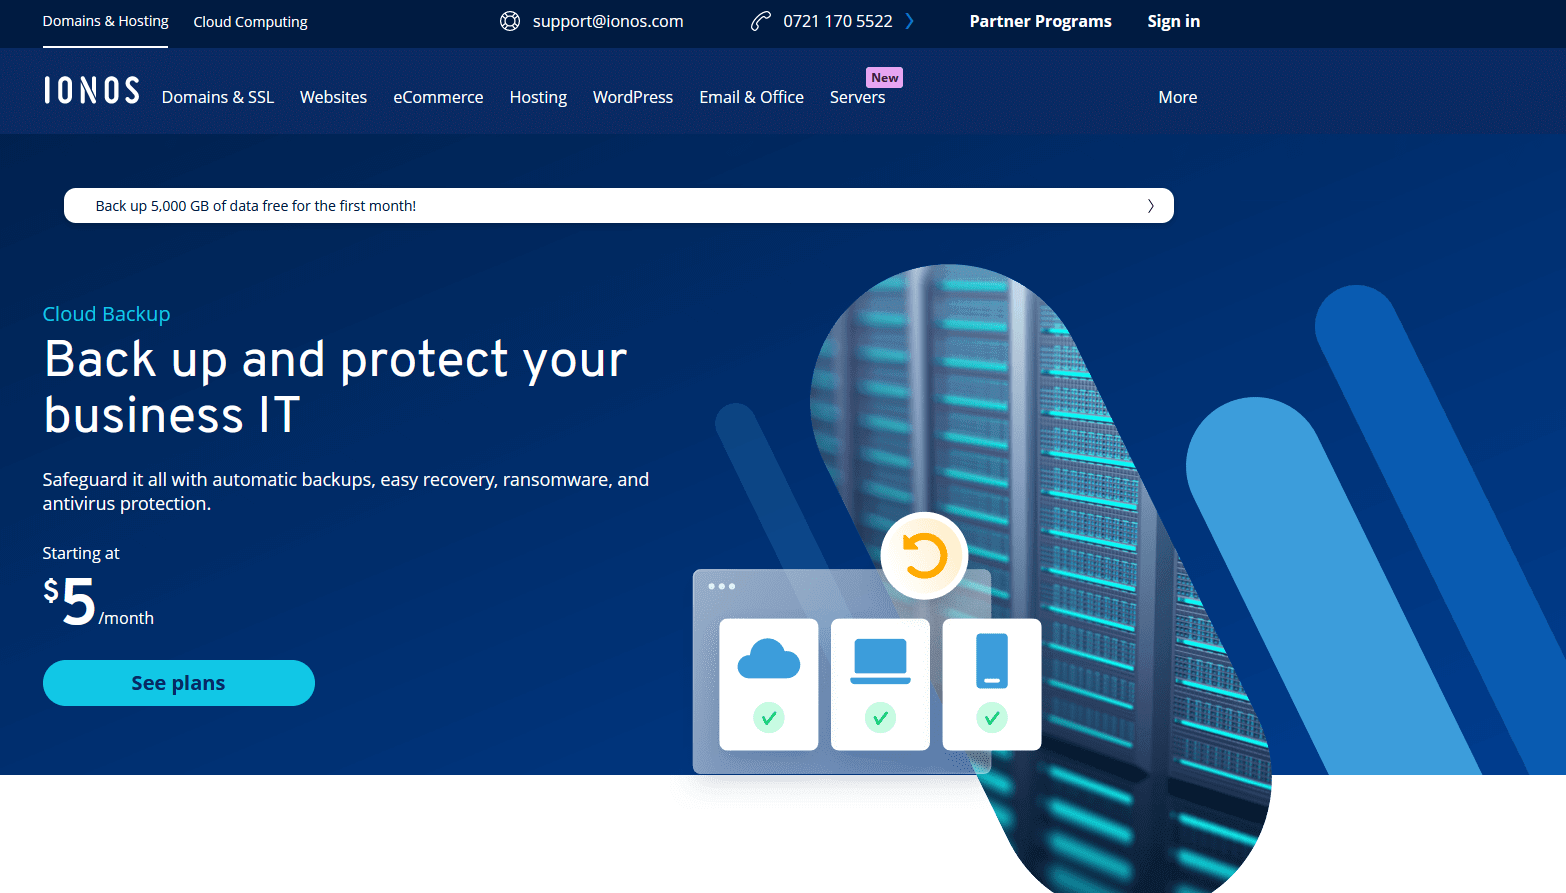
Task: Open the eCommerce menu
Action: 438,97
